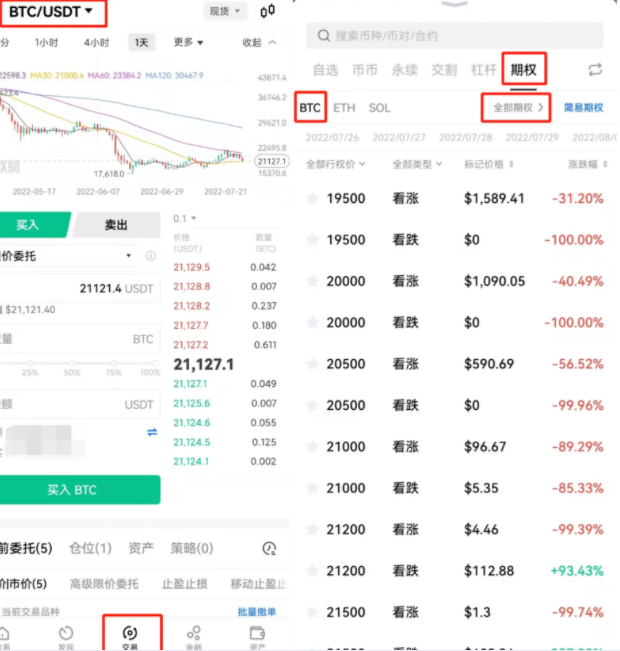The height and width of the screenshot is (651, 620).
Task: Favorite the 21200 看跌 option star
Action: click(x=312, y=571)
